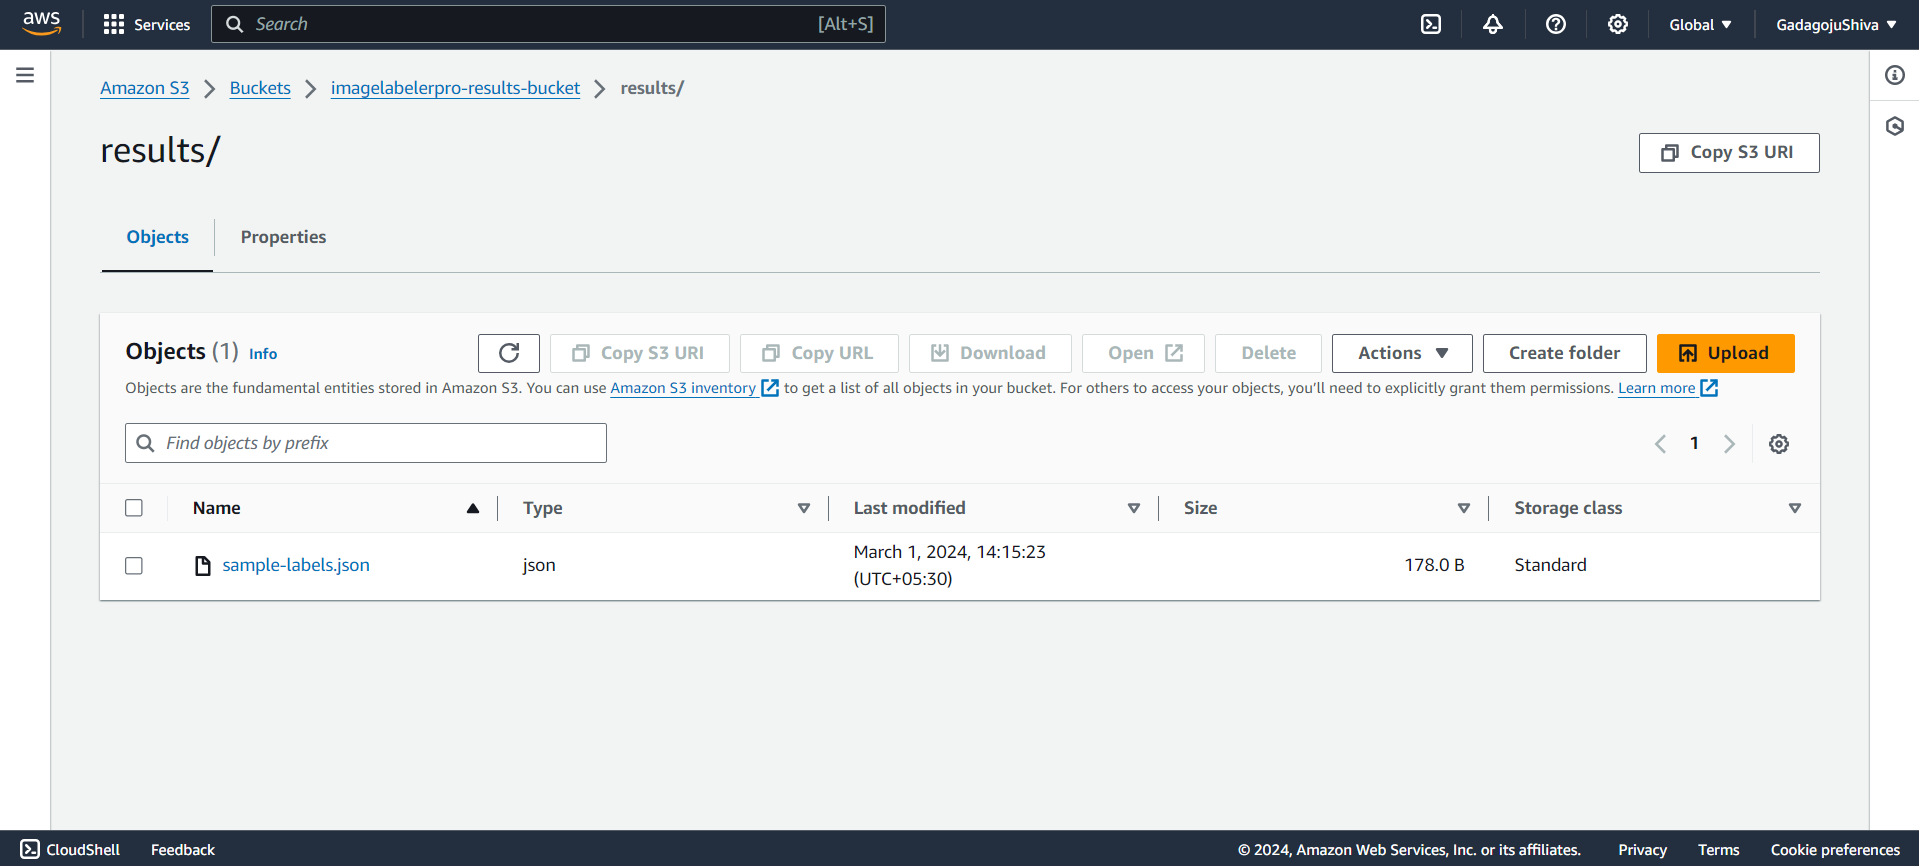Sort by Storage class column arrow
1919x866 pixels.
1795,508
